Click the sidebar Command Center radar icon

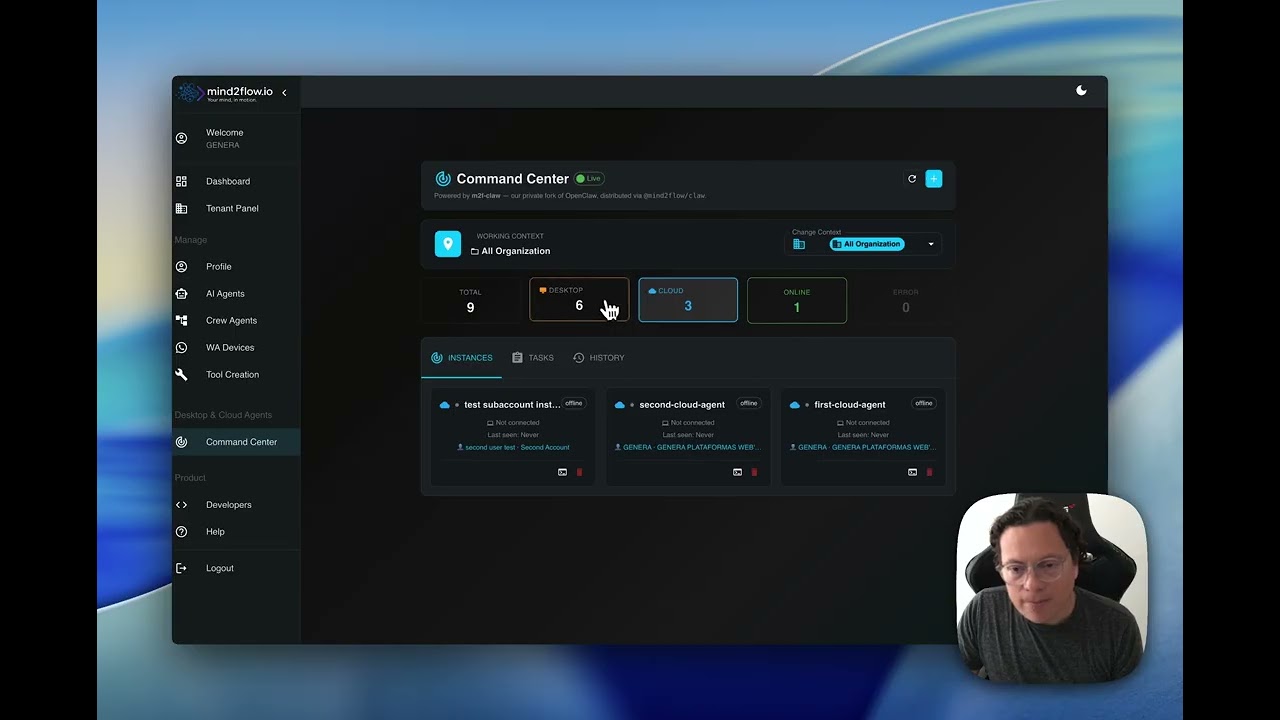pos(181,442)
